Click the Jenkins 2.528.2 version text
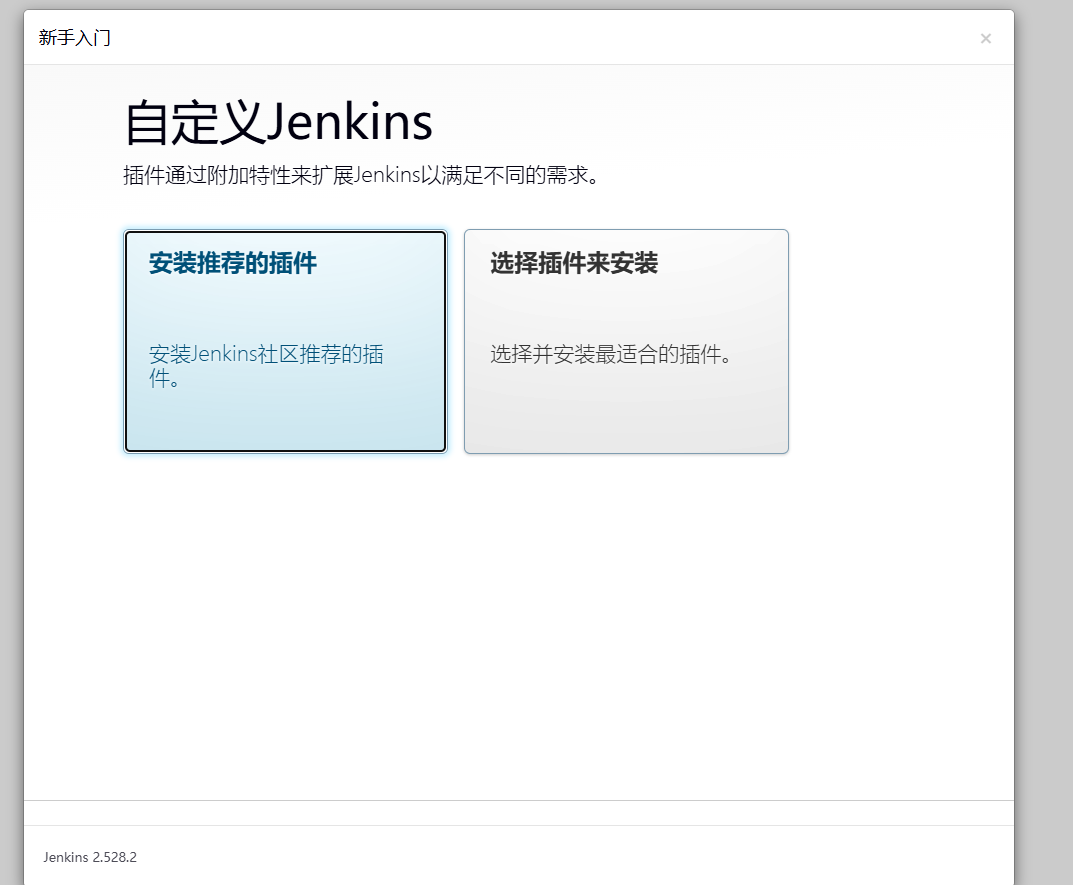This screenshot has width=1073, height=885. click(90, 857)
